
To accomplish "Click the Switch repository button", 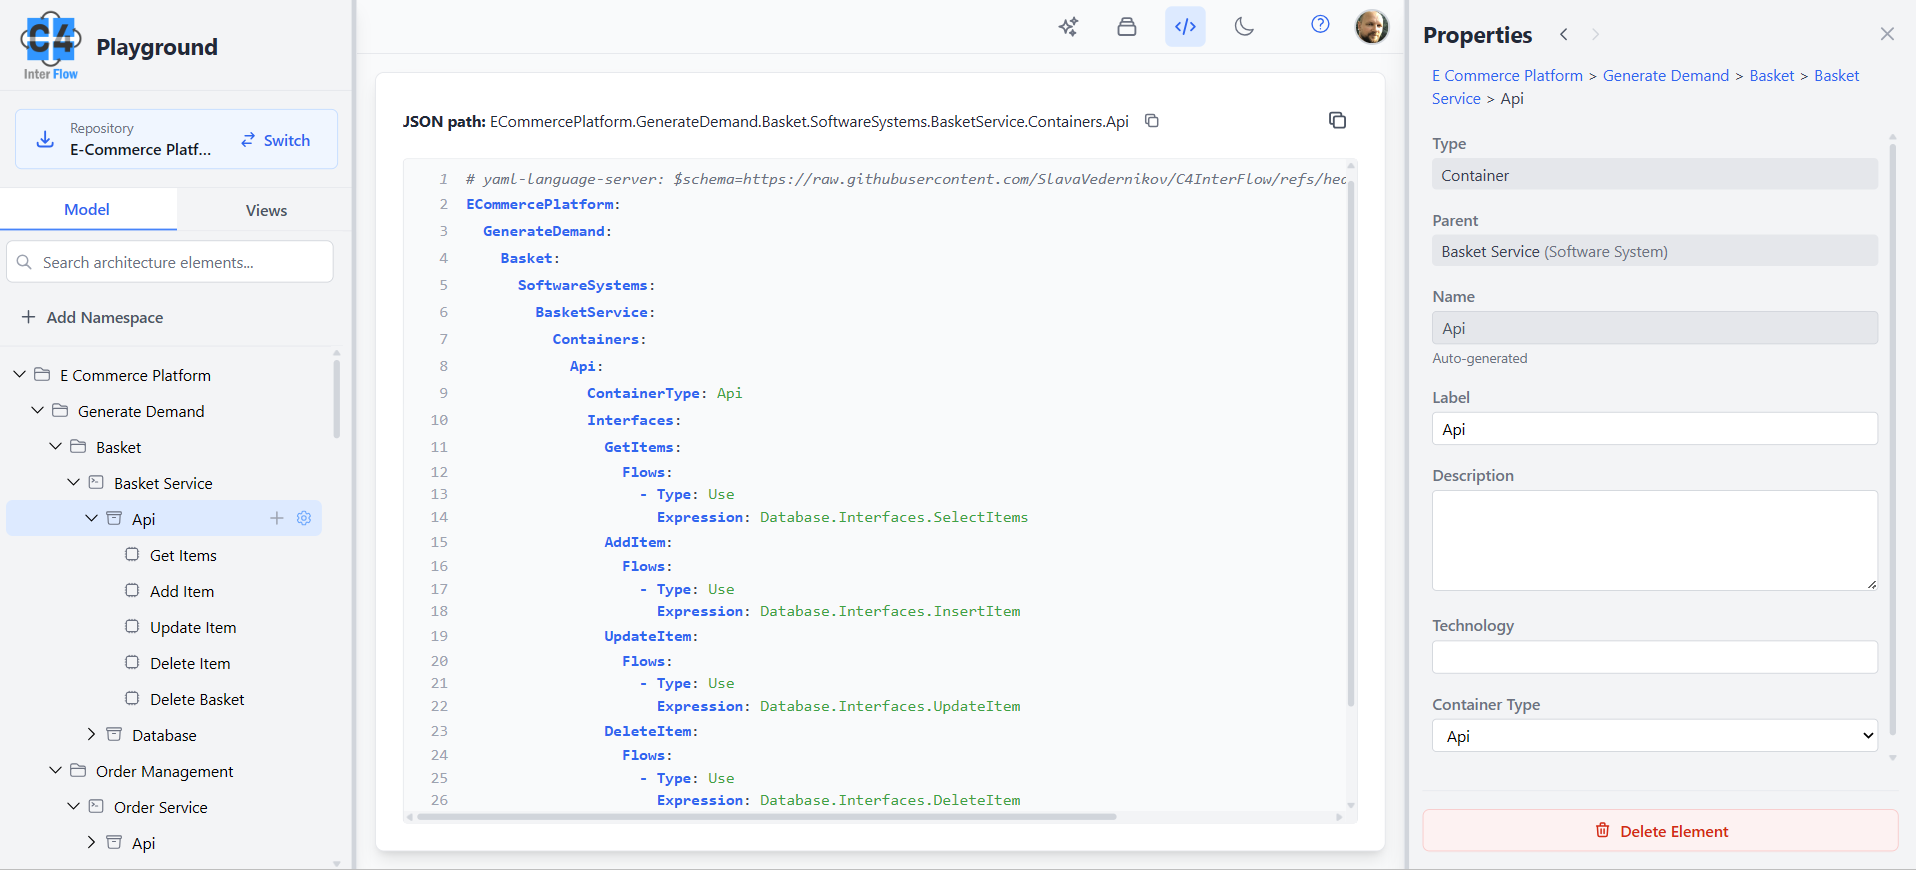I will (276, 140).
